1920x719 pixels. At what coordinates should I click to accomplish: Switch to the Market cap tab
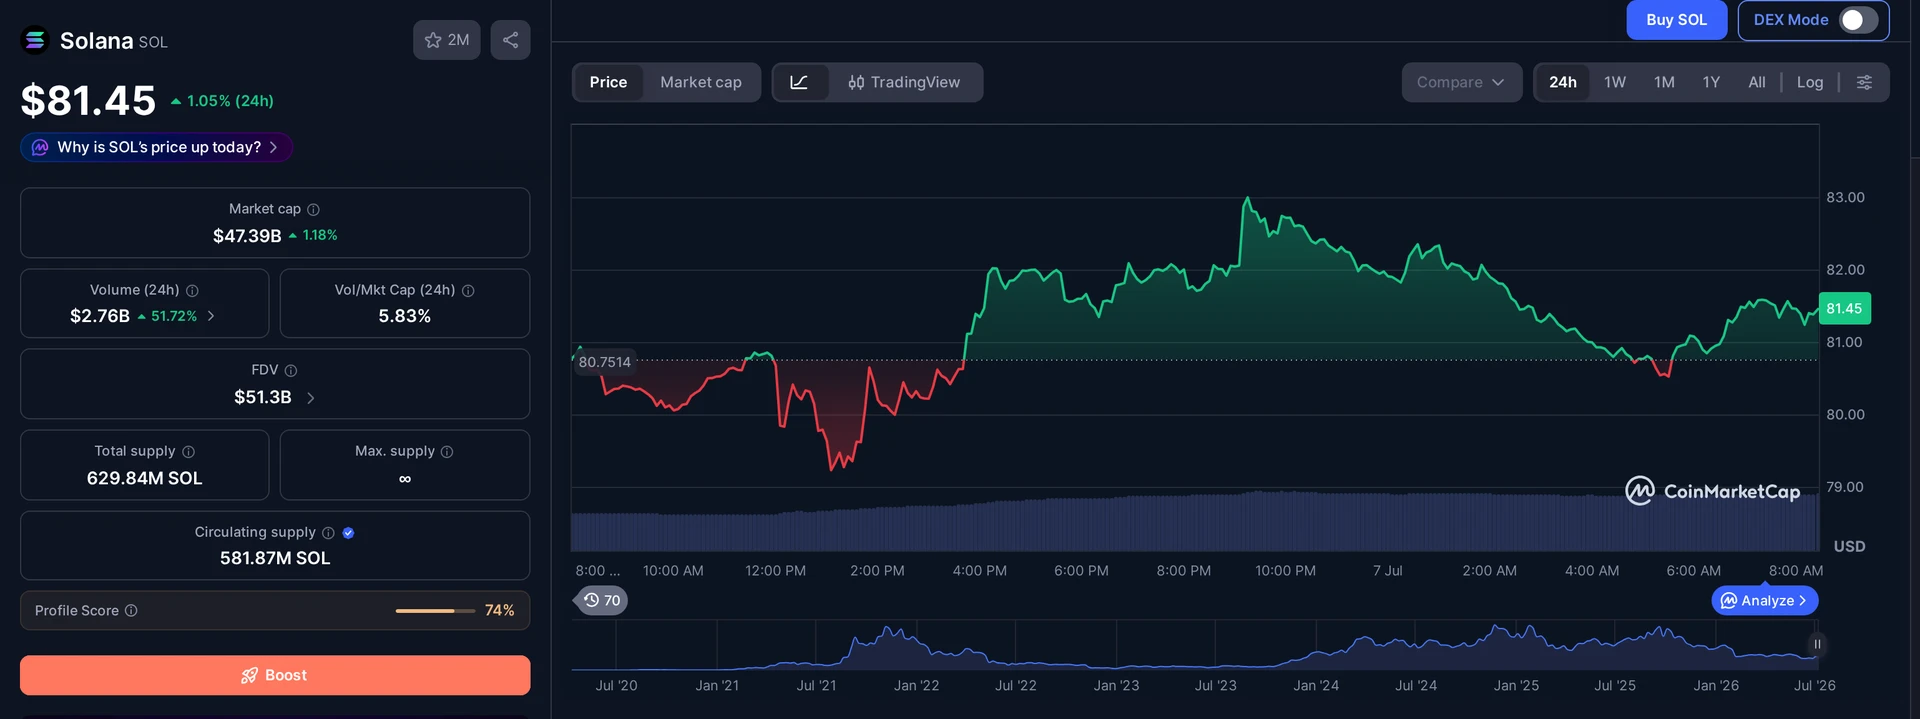point(701,82)
